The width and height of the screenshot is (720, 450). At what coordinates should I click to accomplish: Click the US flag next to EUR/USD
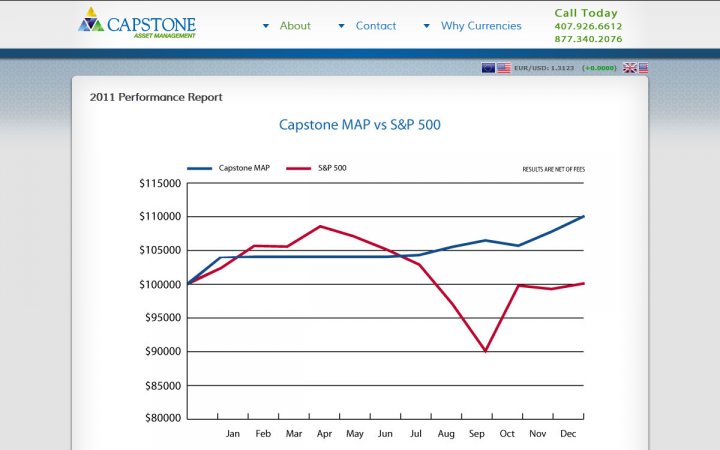[x=504, y=68]
